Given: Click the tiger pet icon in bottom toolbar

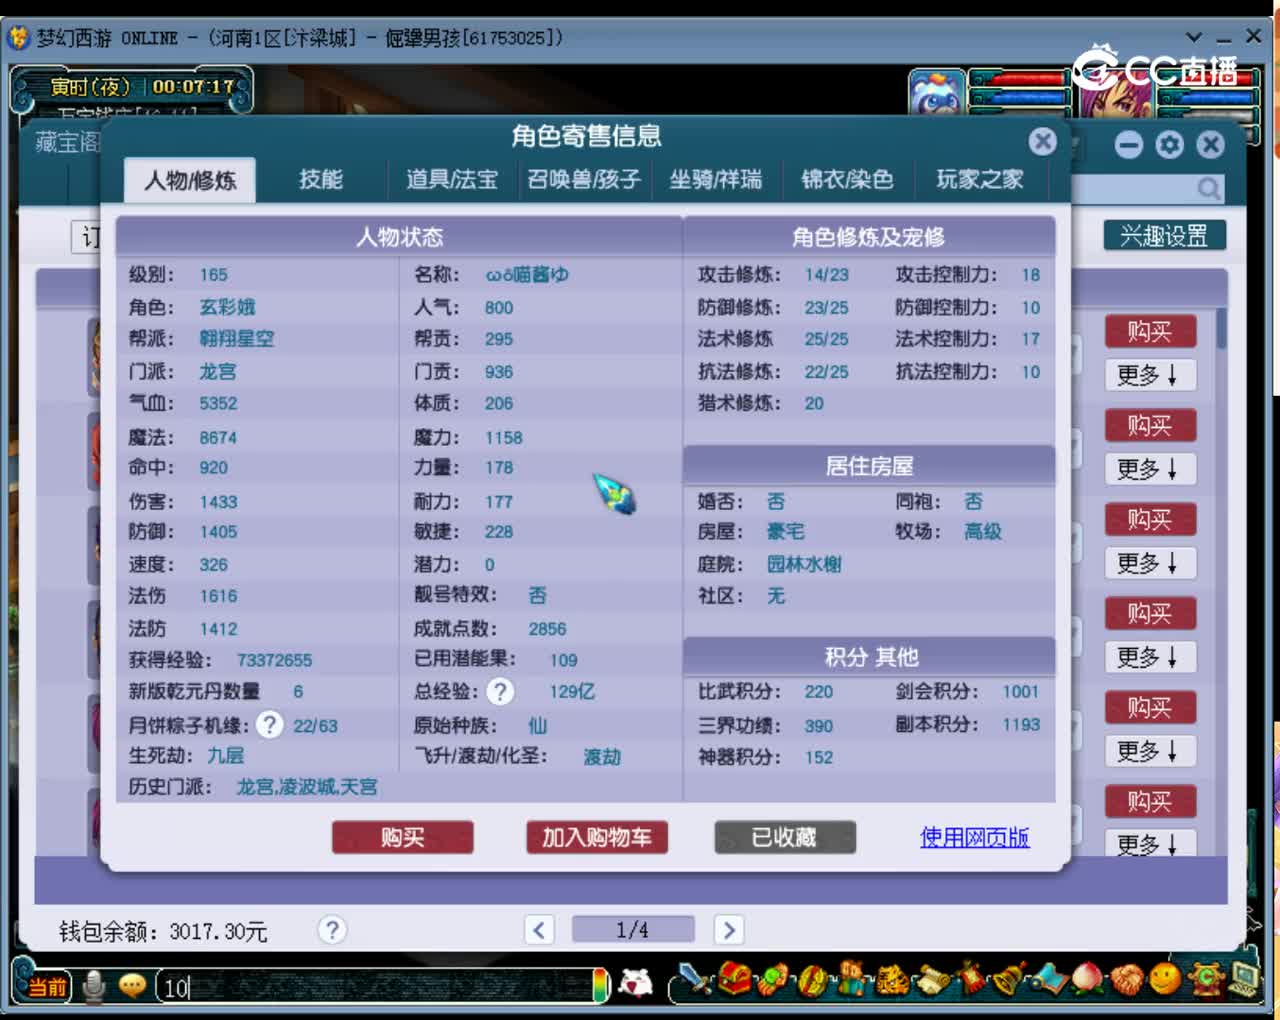Looking at the screenshot, I should point(892,979).
